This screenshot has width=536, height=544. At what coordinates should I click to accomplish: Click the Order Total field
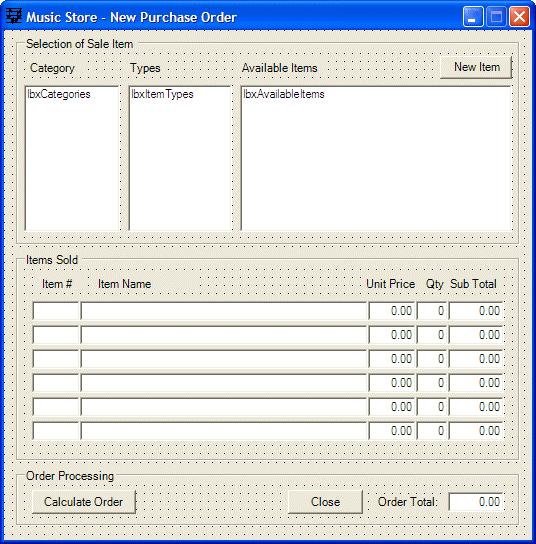476,502
